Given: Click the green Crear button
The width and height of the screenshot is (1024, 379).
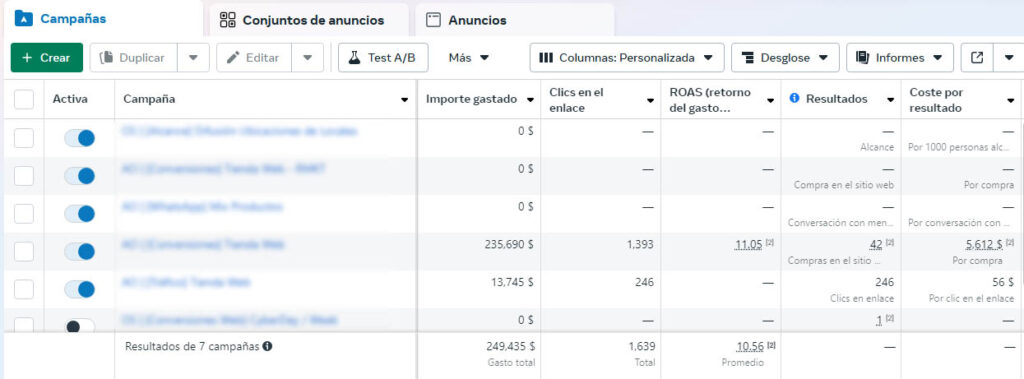Looking at the screenshot, I should [x=47, y=58].
